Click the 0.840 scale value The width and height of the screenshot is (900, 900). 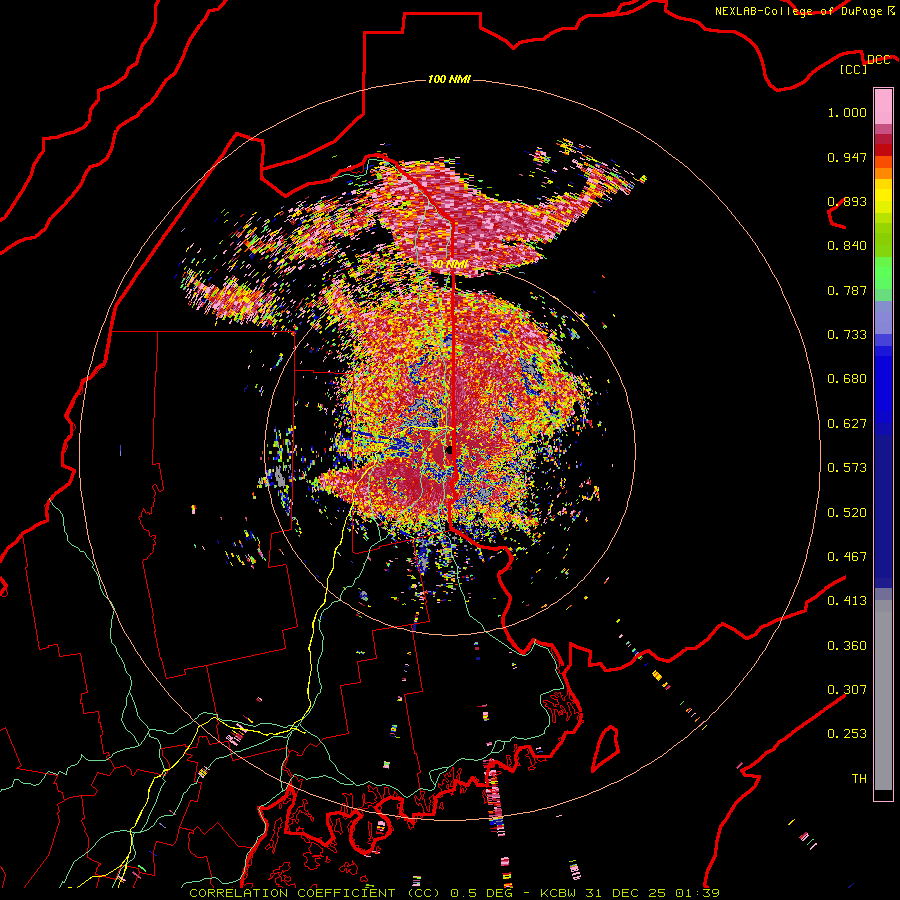pyautogui.click(x=847, y=246)
